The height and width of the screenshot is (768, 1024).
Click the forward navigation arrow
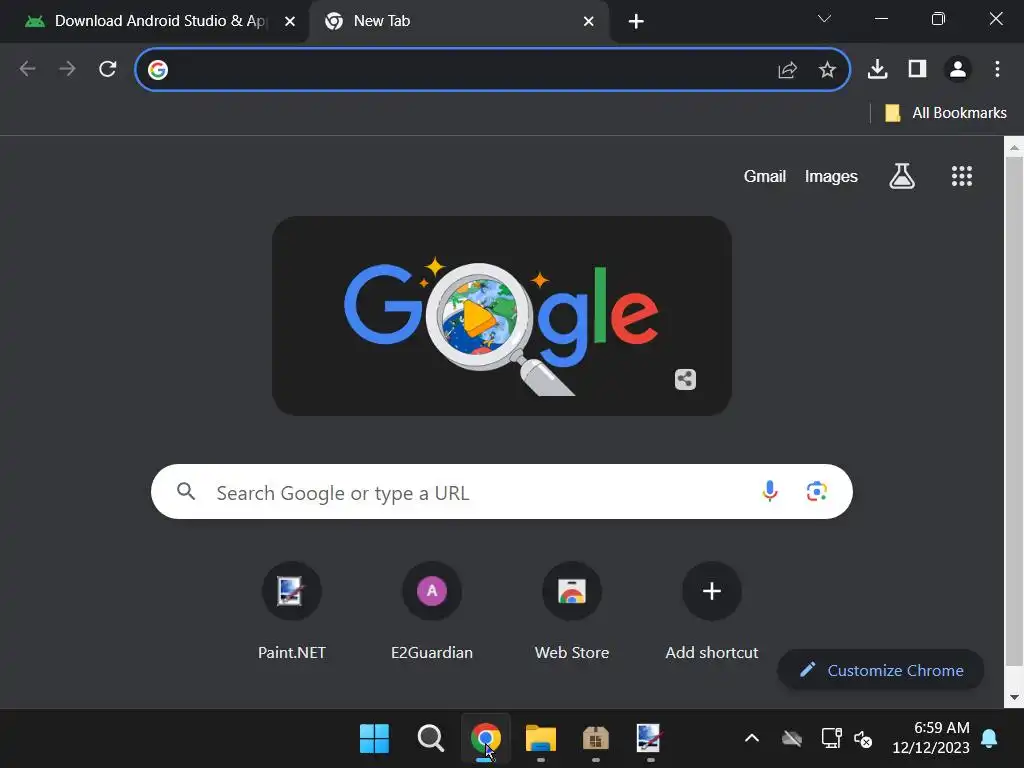tap(67, 69)
